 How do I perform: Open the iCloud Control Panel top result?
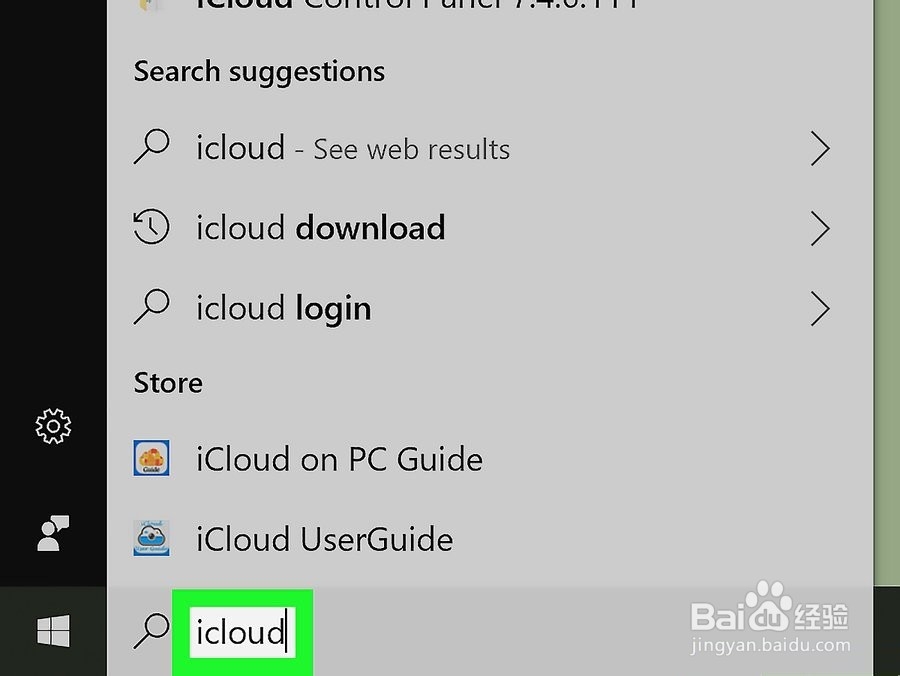pyautogui.click(x=416, y=6)
